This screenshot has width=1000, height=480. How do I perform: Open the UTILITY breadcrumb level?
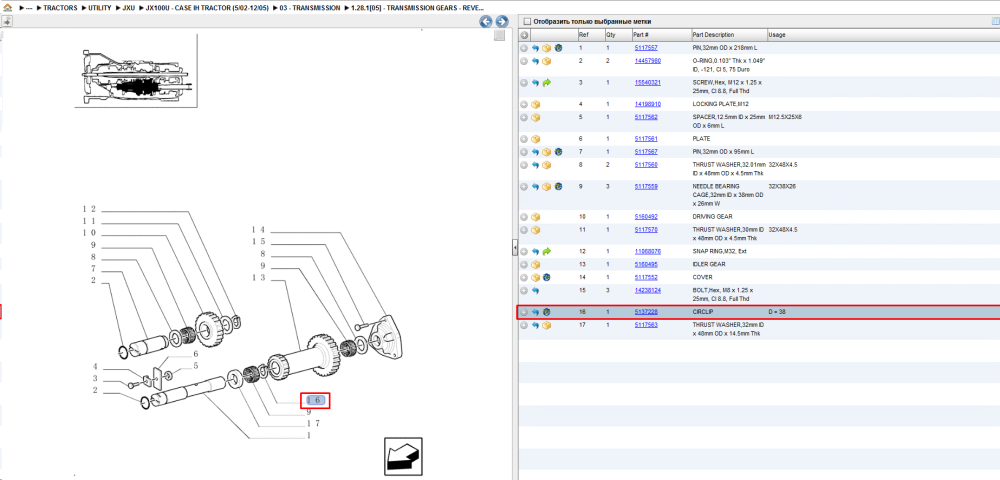coord(100,8)
